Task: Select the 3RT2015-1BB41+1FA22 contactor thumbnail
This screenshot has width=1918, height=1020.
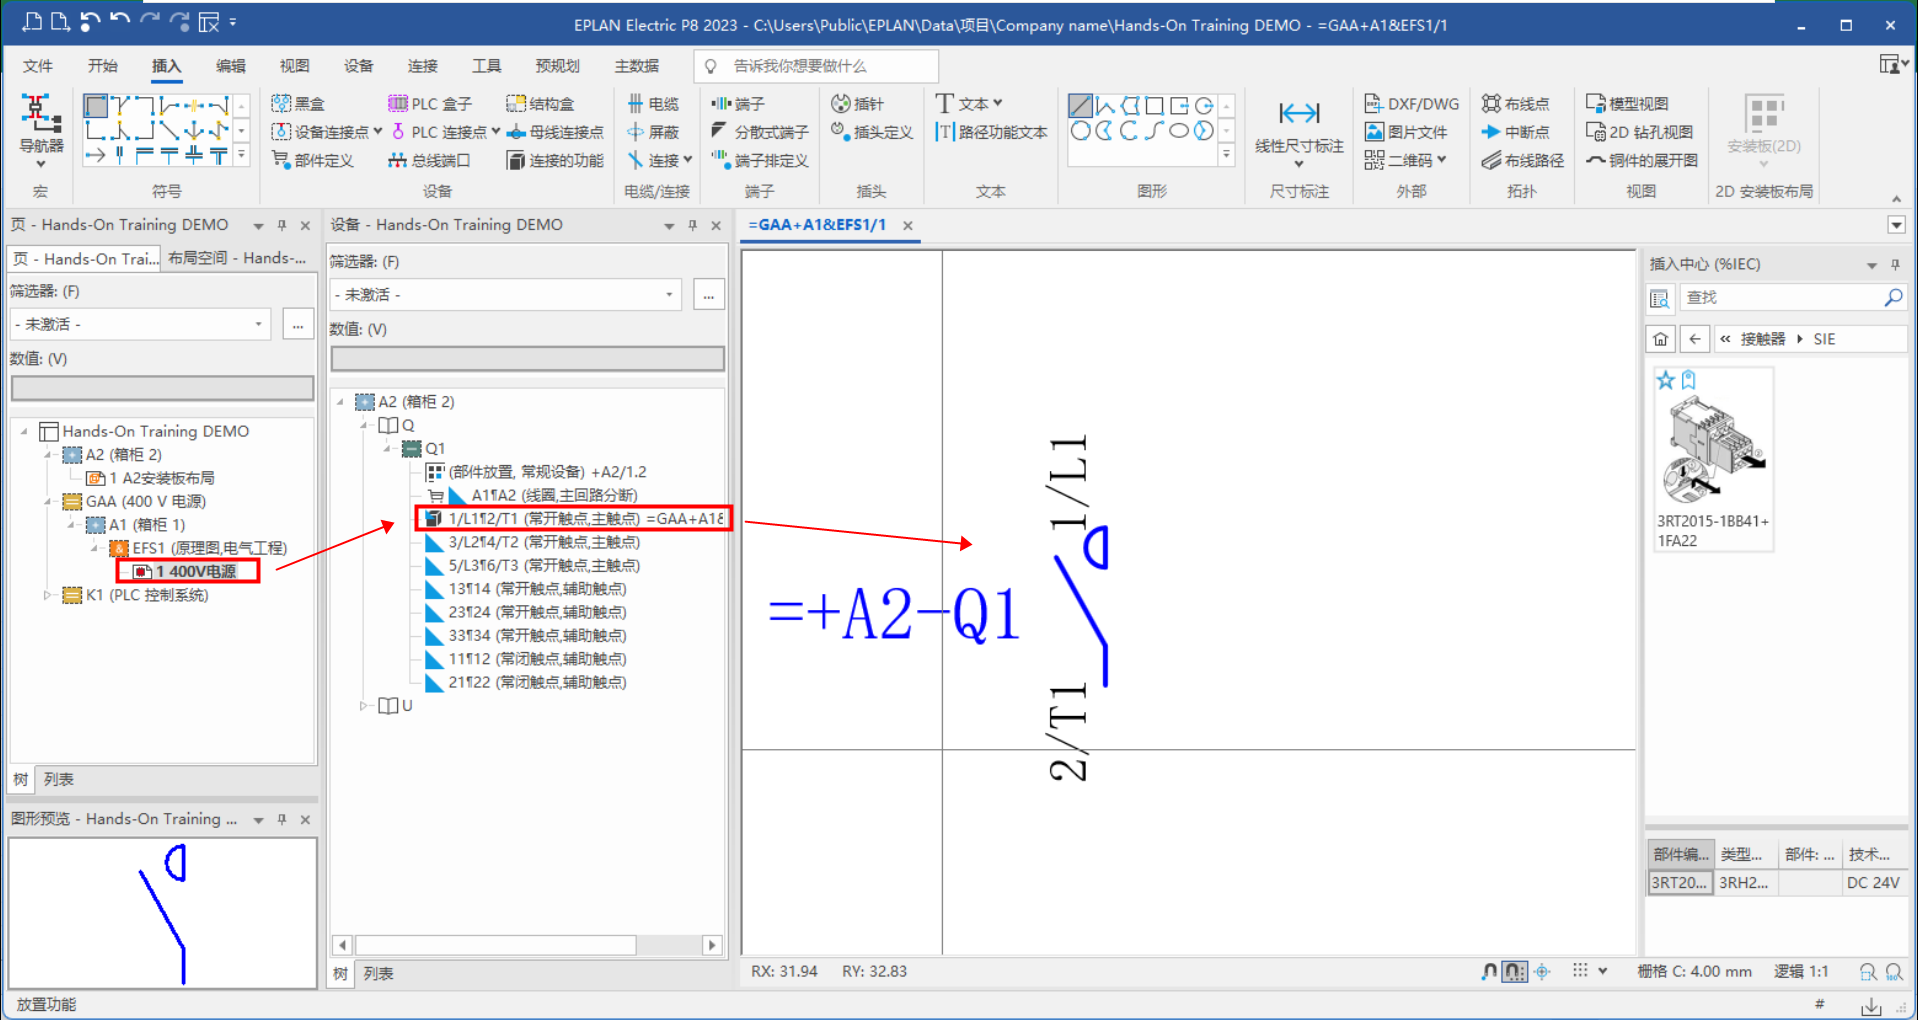Action: click(1714, 459)
